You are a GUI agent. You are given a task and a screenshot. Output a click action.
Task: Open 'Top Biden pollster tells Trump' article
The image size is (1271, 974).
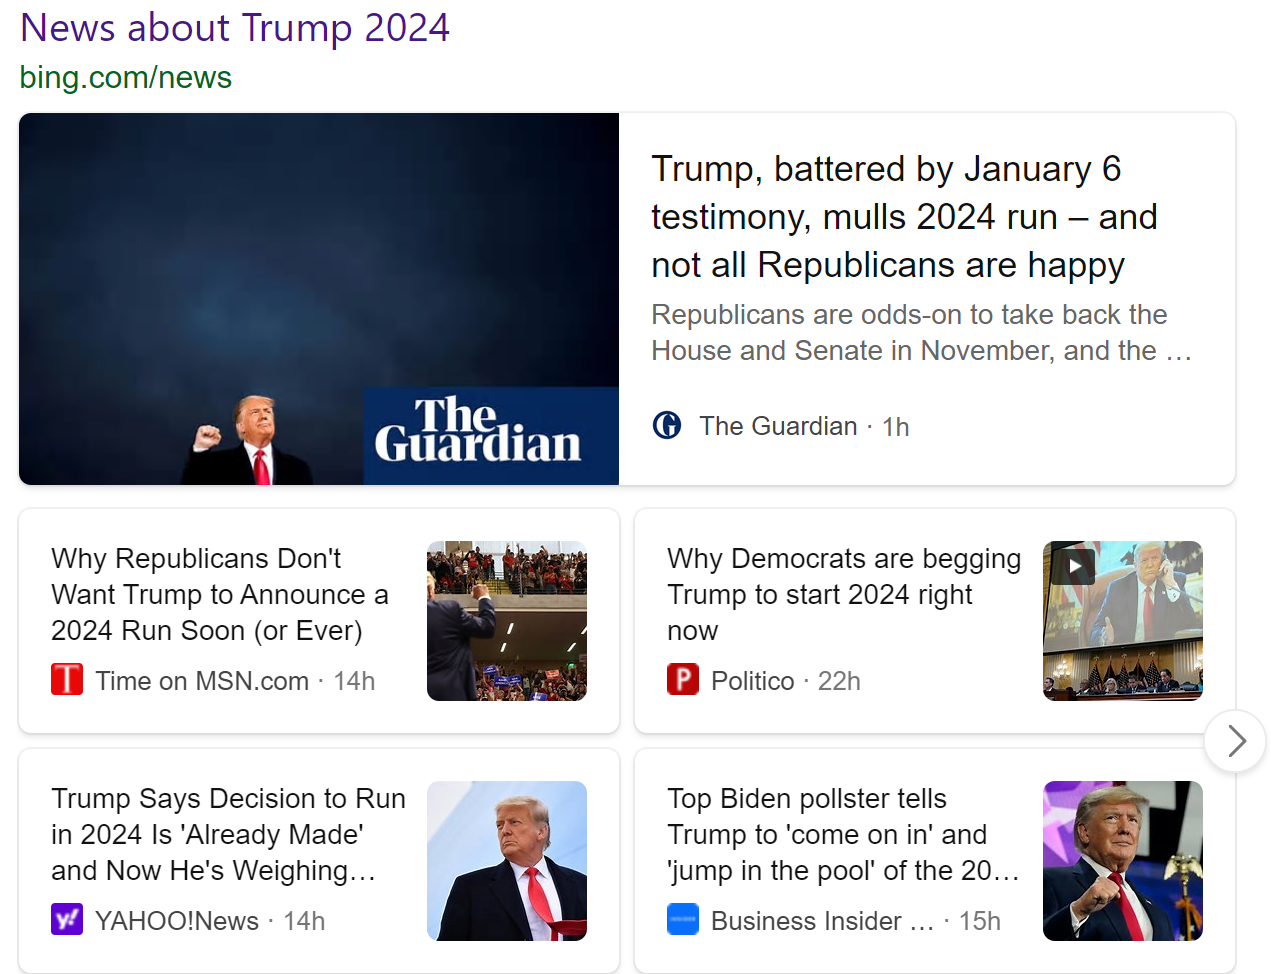tap(843, 834)
